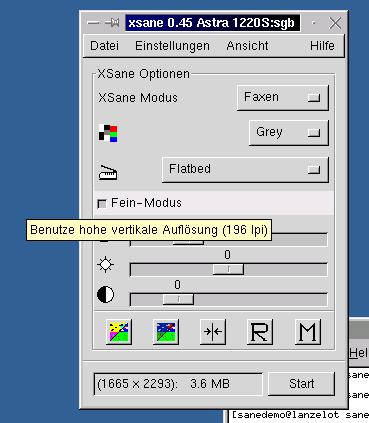Open the XSane Modus Faxen dropdown
The height and width of the screenshot is (423, 369).
point(283,98)
